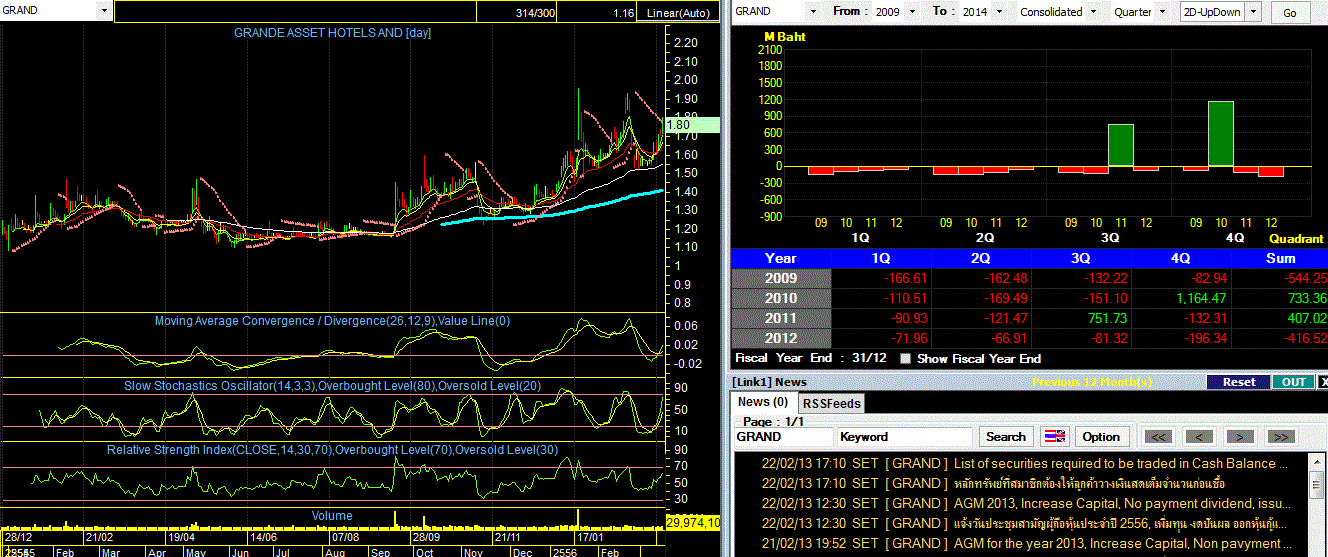The width and height of the screenshot is (1328, 557).
Task: Select the 2009 year row header
Action: pos(781,278)
